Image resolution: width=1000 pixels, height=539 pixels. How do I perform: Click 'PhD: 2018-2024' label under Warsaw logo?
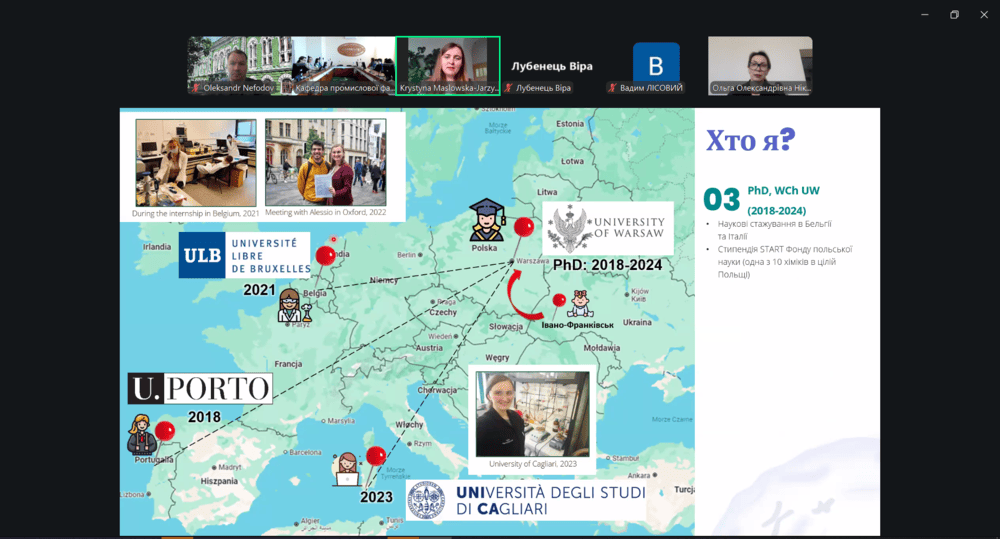tap(607, 265)
